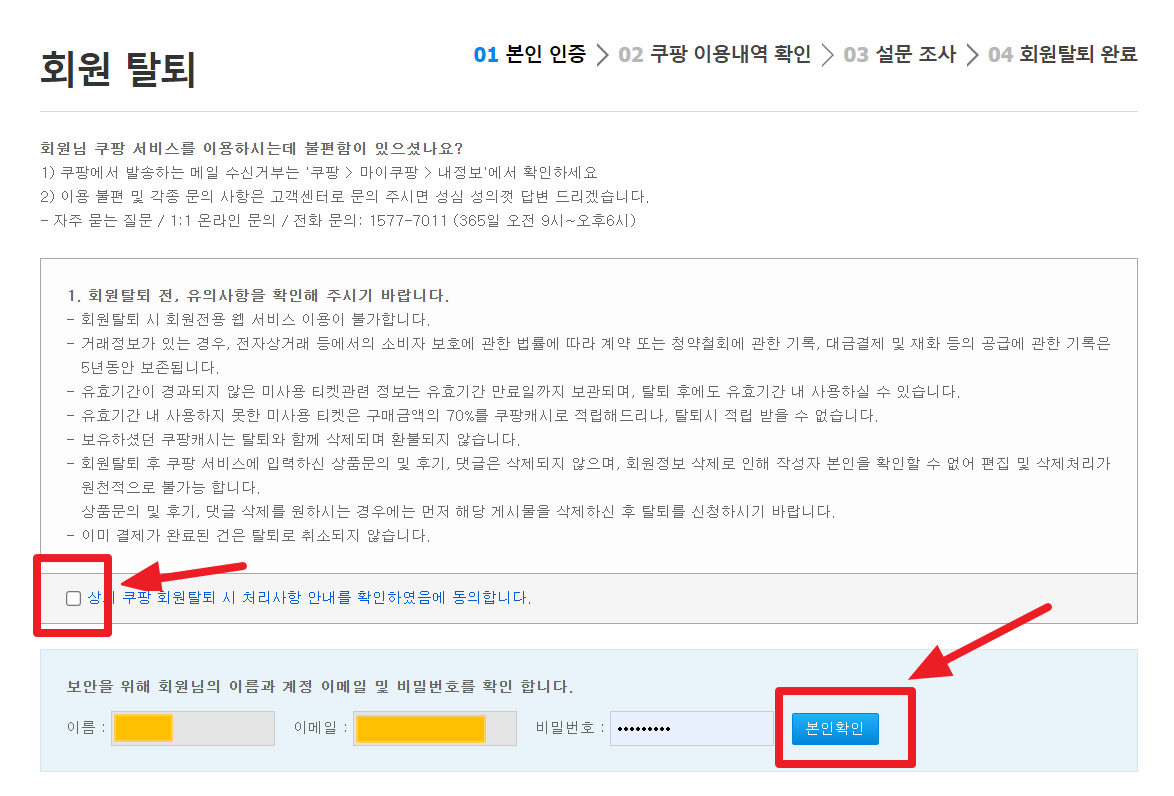Select step 04 회원탈퇴 완료
Screen dimensions: 1174x796
[1062, 54]
